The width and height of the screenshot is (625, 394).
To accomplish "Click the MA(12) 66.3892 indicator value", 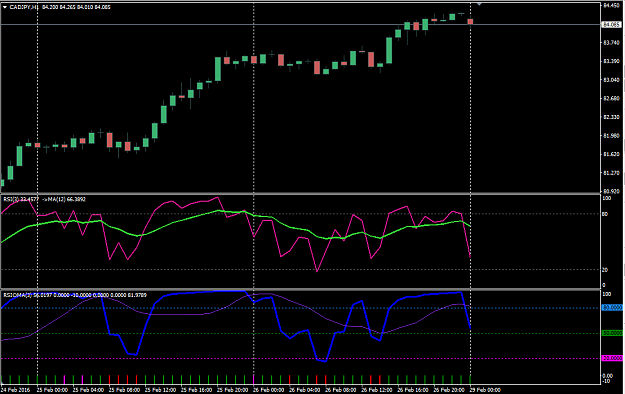I will pos(67,199).
